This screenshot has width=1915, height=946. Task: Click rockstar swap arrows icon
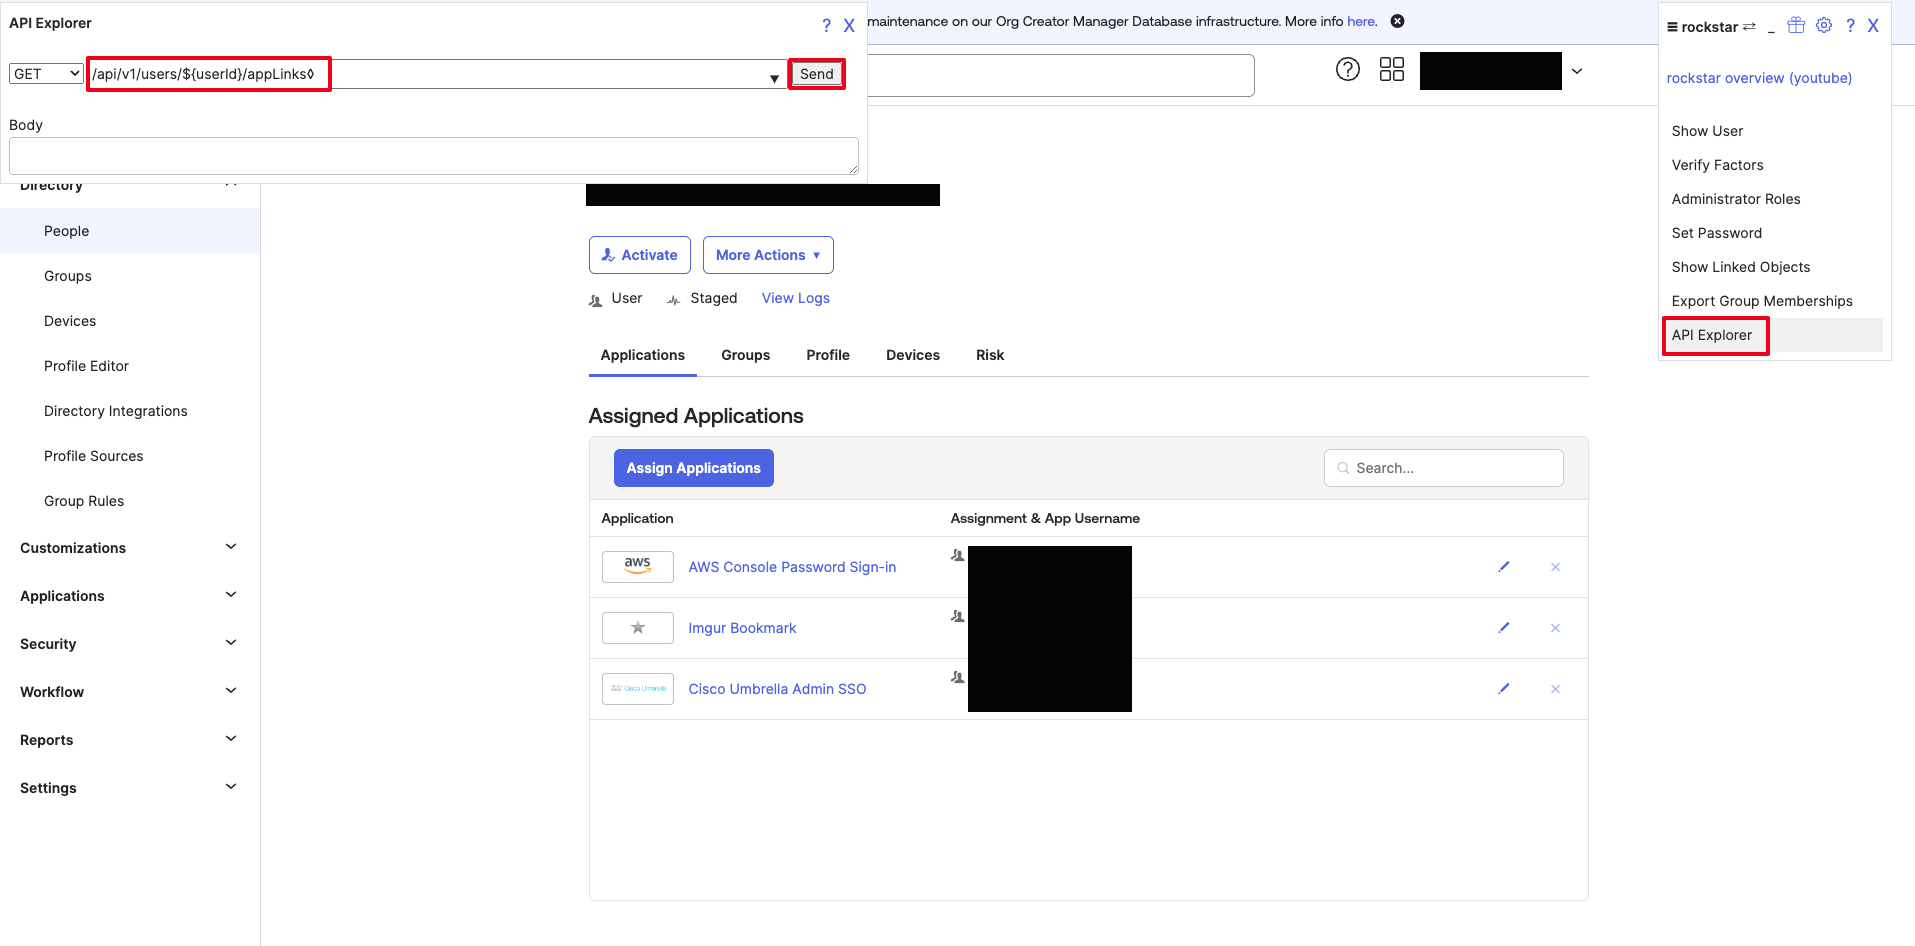[x=1749, y=27]
